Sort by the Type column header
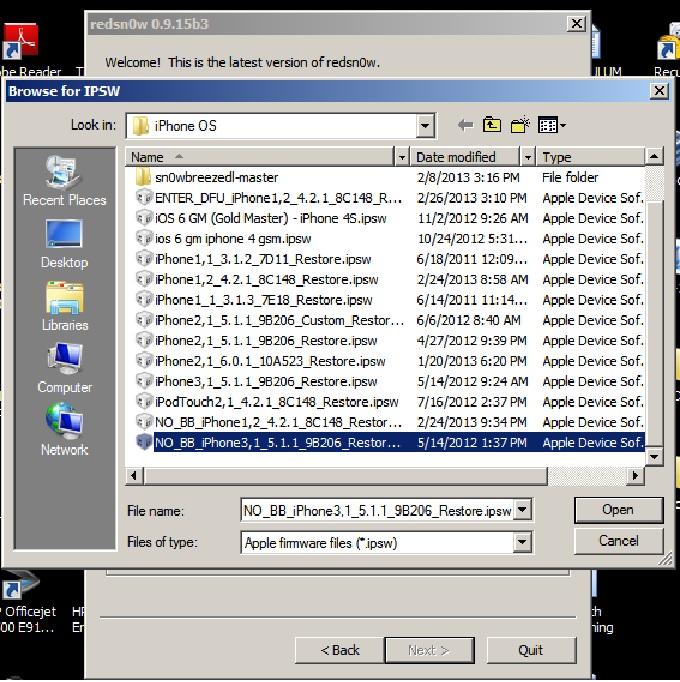This screenshot has width=680, height=682. [x=590, y=157]
